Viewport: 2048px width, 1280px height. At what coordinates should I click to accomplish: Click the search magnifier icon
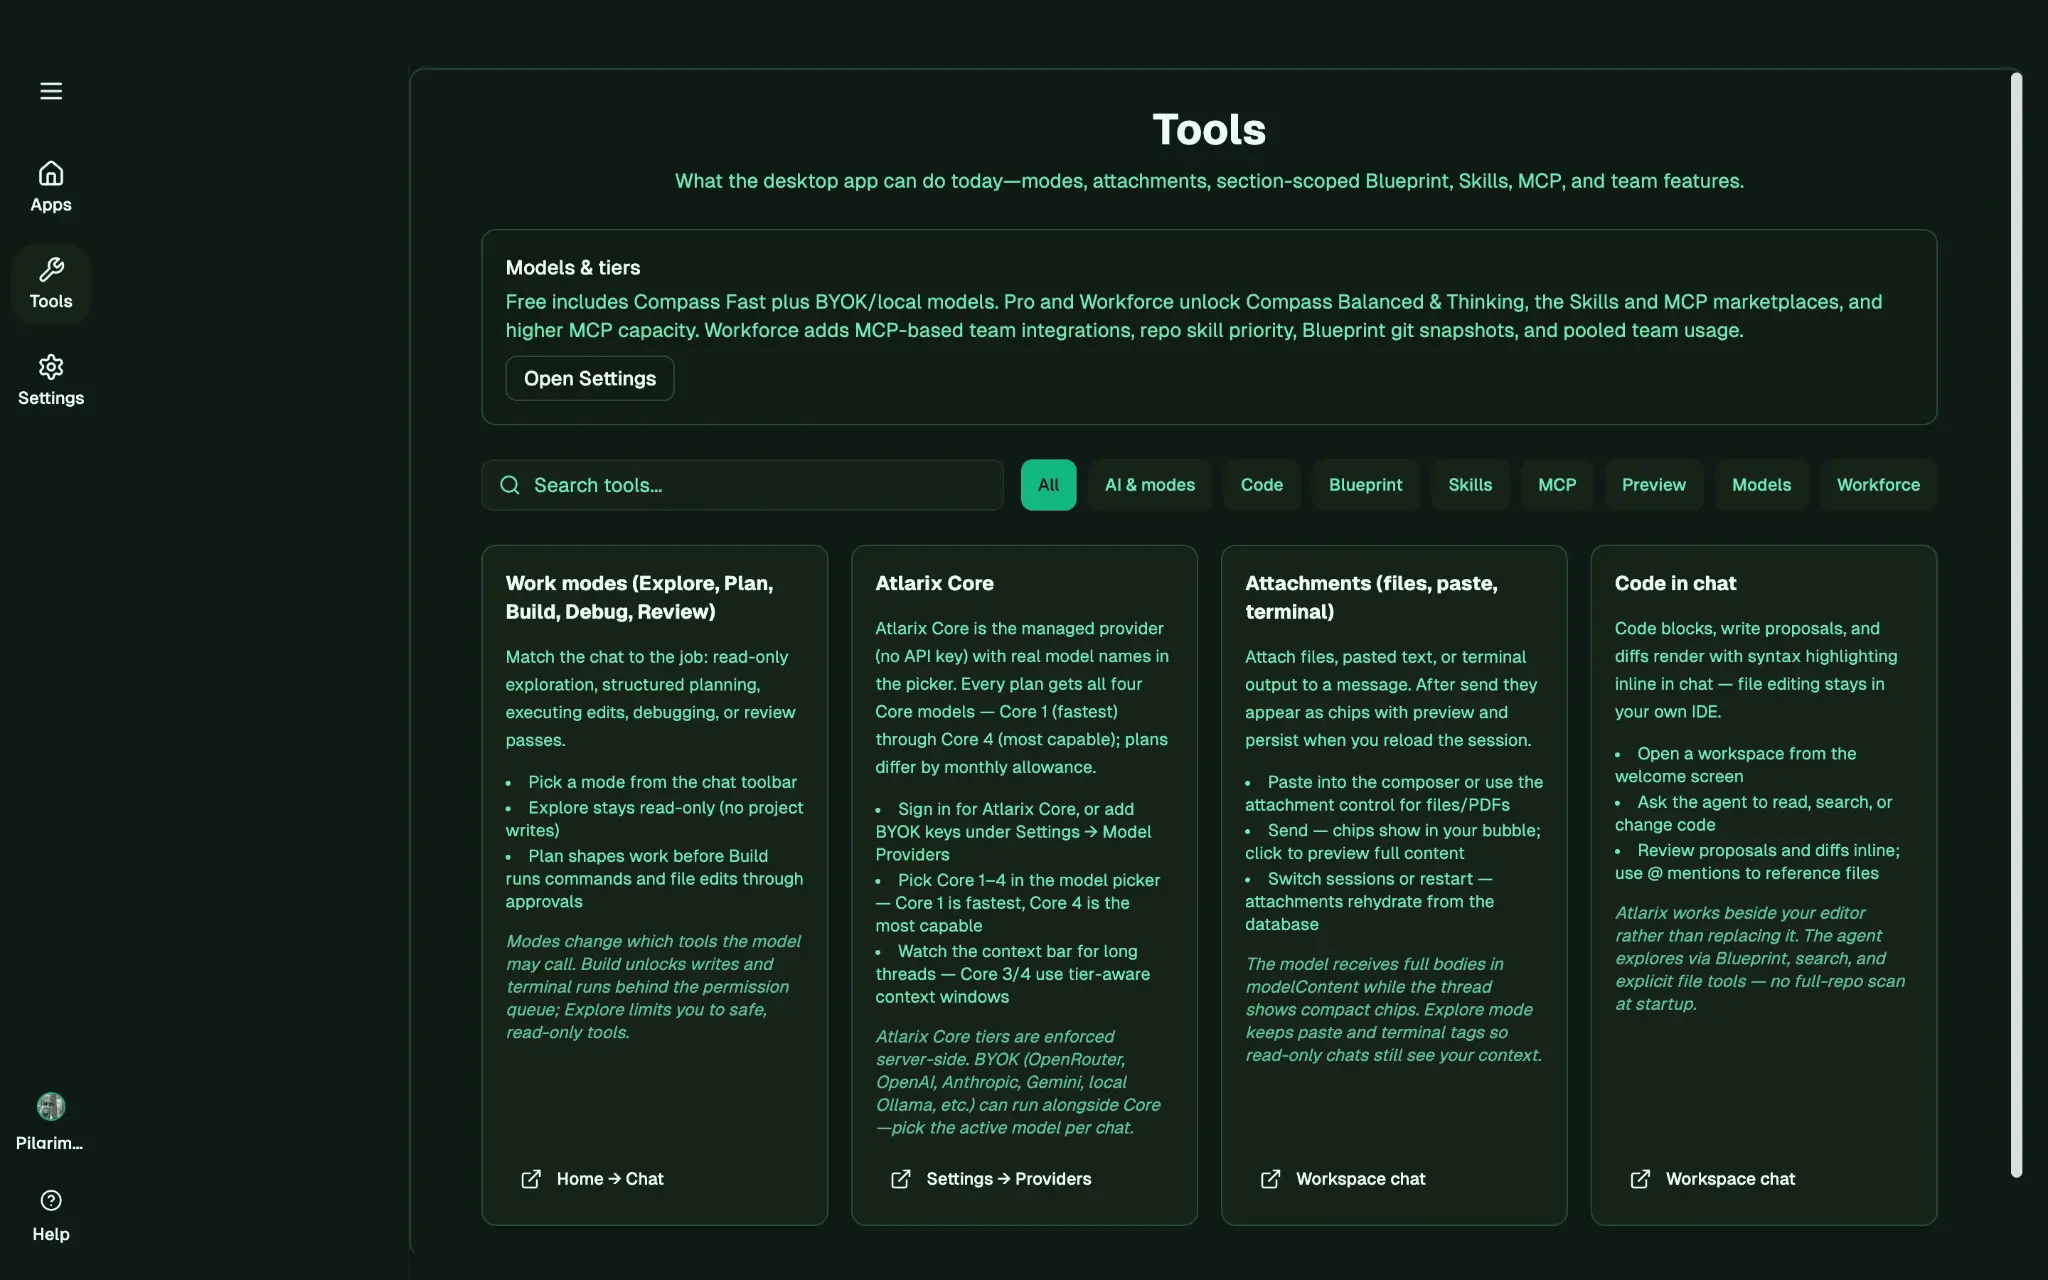coord(510,485)
